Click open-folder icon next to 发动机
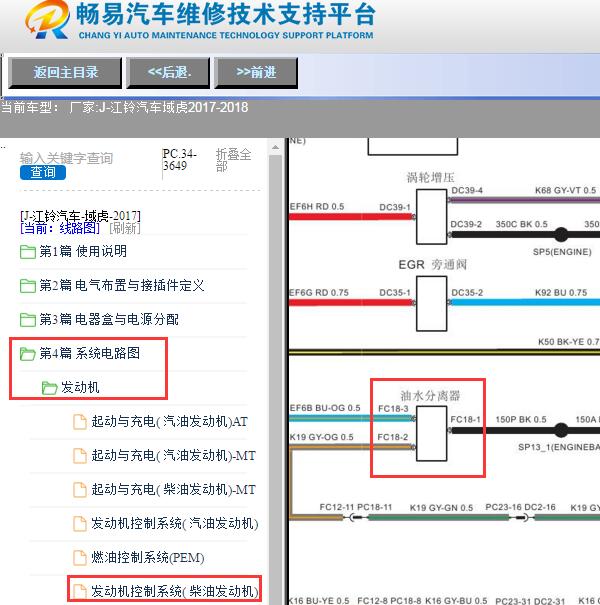 (50, 388)
